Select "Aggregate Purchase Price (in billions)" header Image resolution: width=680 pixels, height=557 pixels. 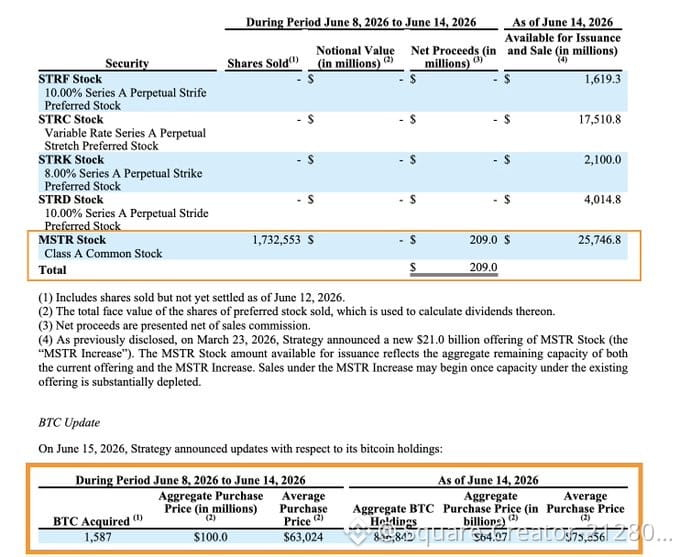(x=490, y=508)
